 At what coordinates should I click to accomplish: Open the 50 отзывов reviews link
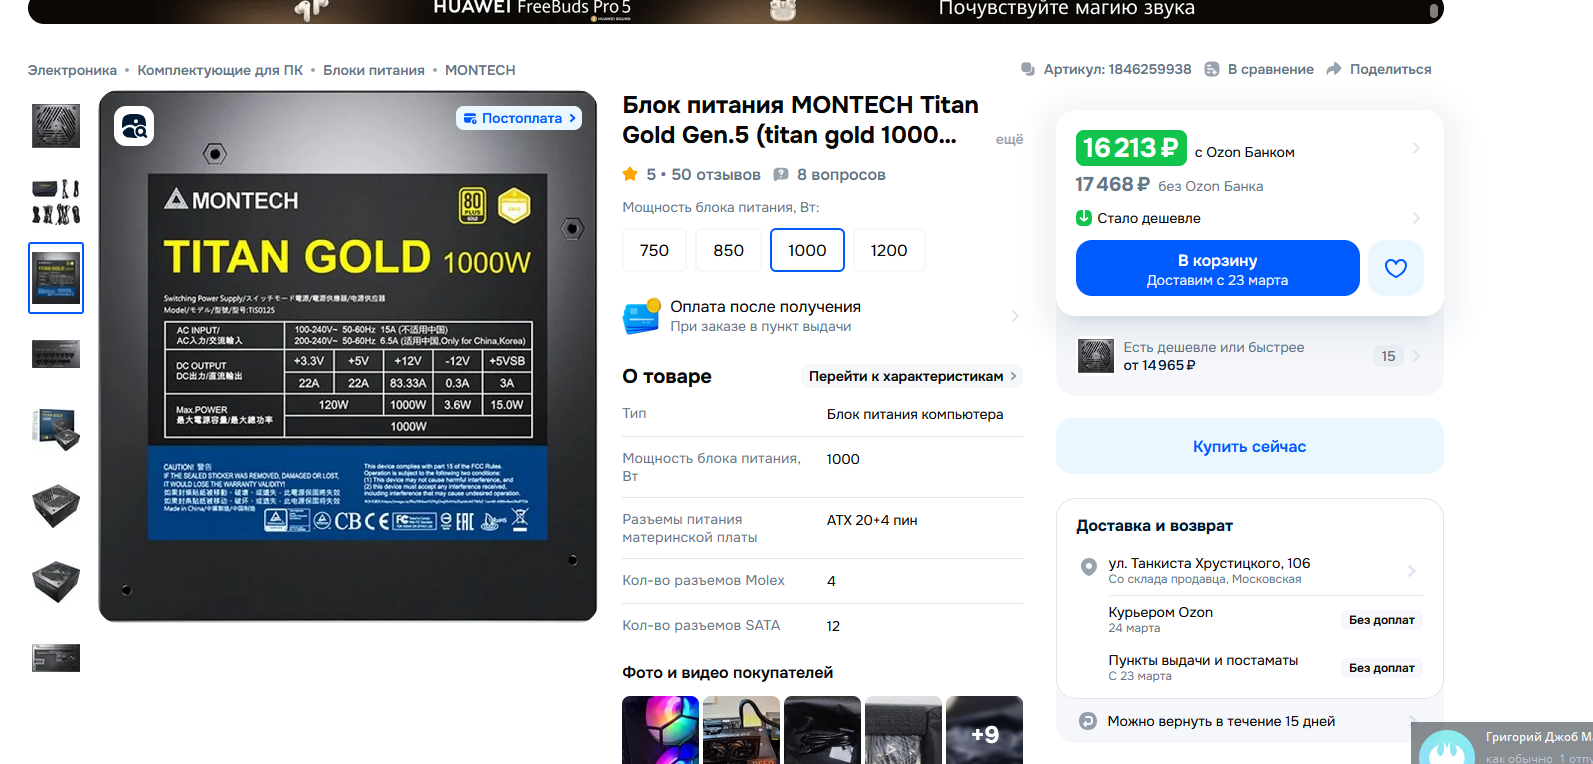point(716,174)
